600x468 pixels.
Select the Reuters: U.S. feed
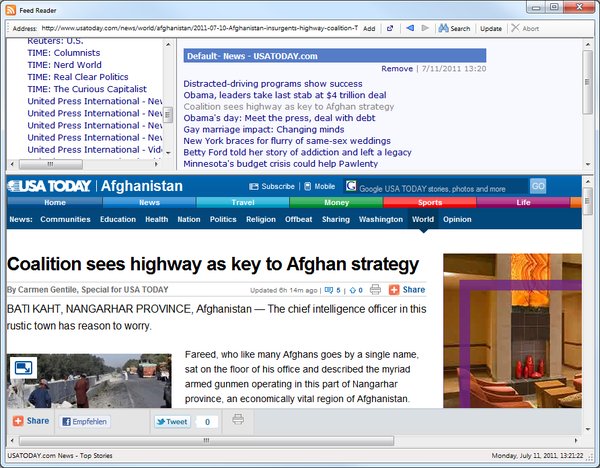(x=55, y=41)
